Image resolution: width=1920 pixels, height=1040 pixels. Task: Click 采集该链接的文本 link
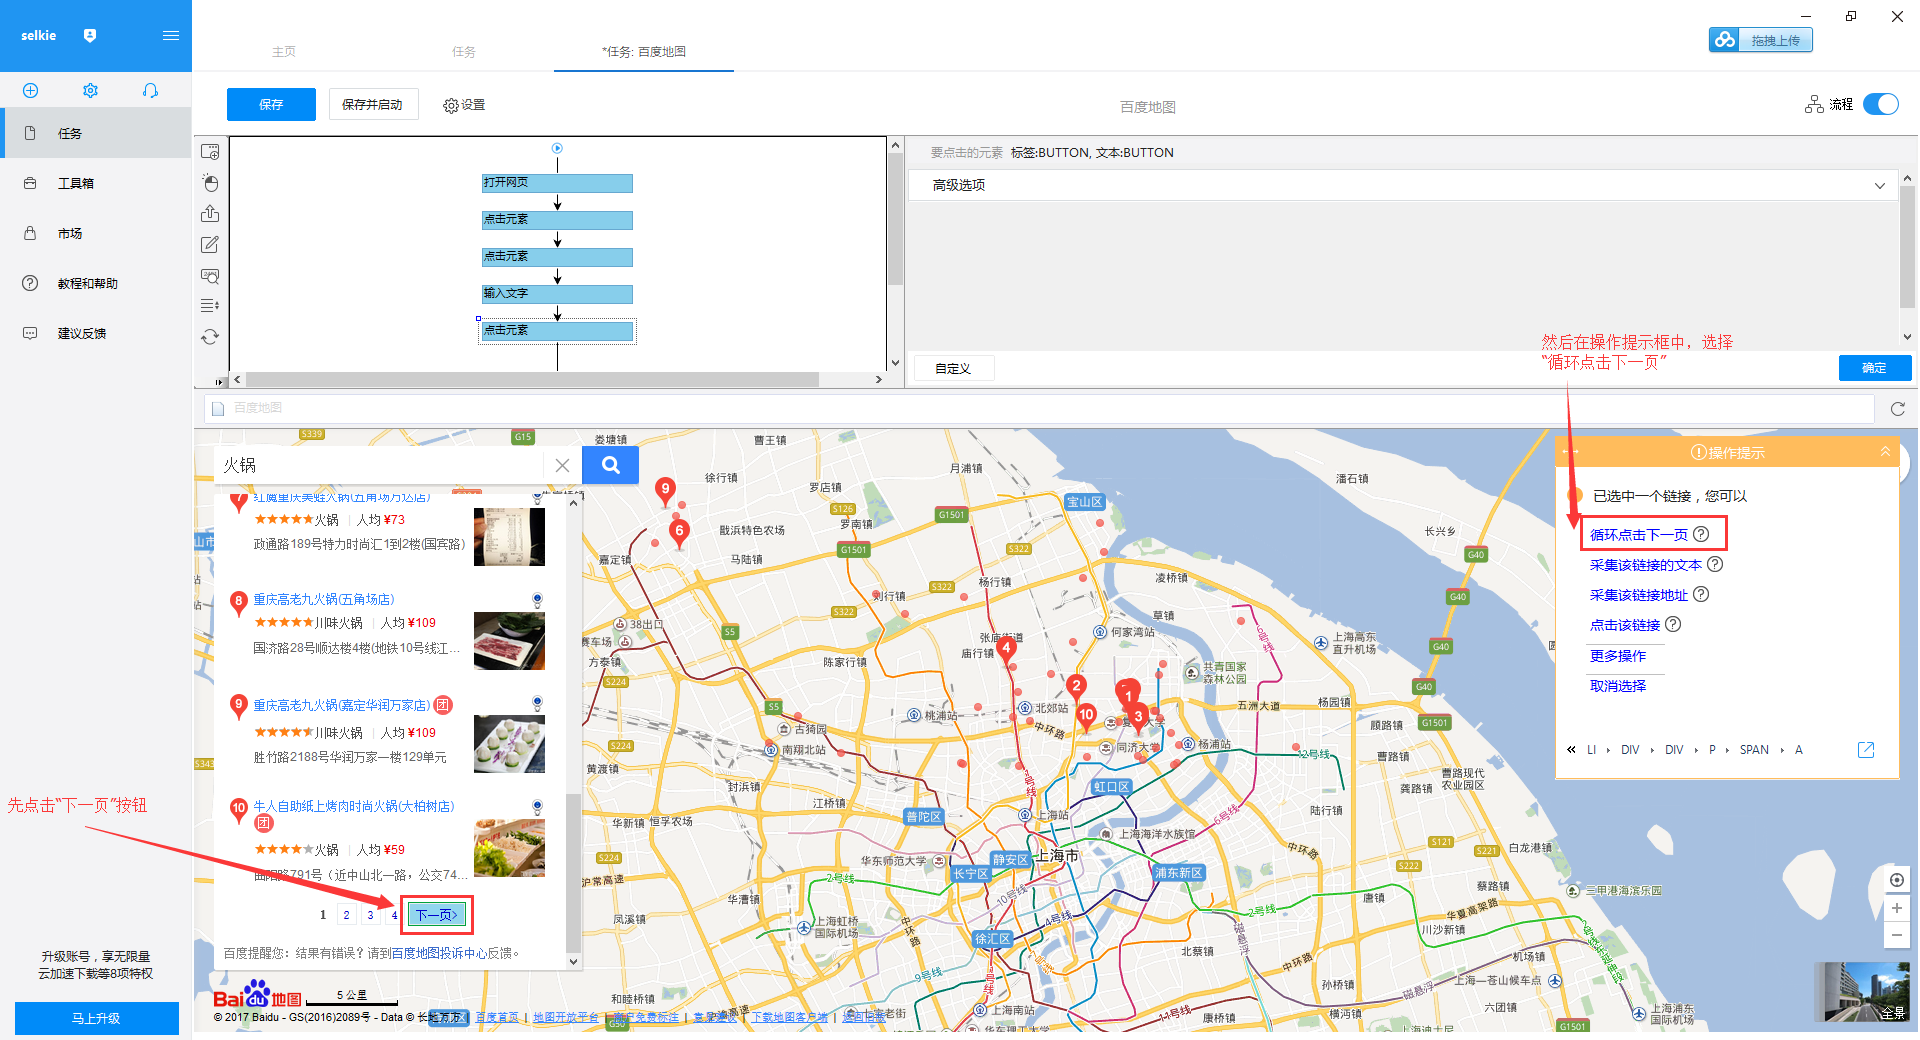(x=1646, y=565)
